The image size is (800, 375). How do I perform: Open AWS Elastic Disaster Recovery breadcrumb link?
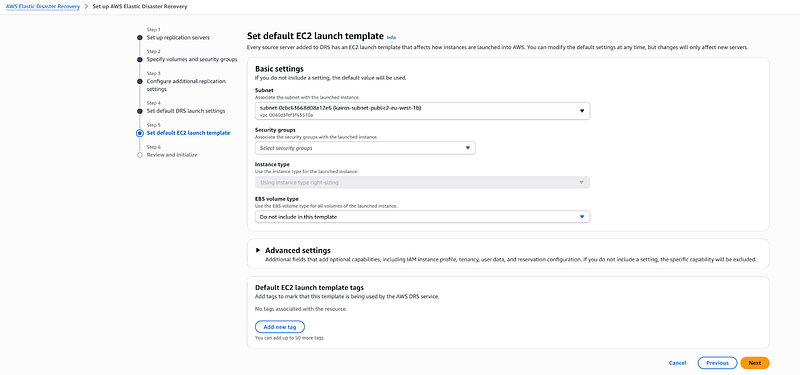43,7
